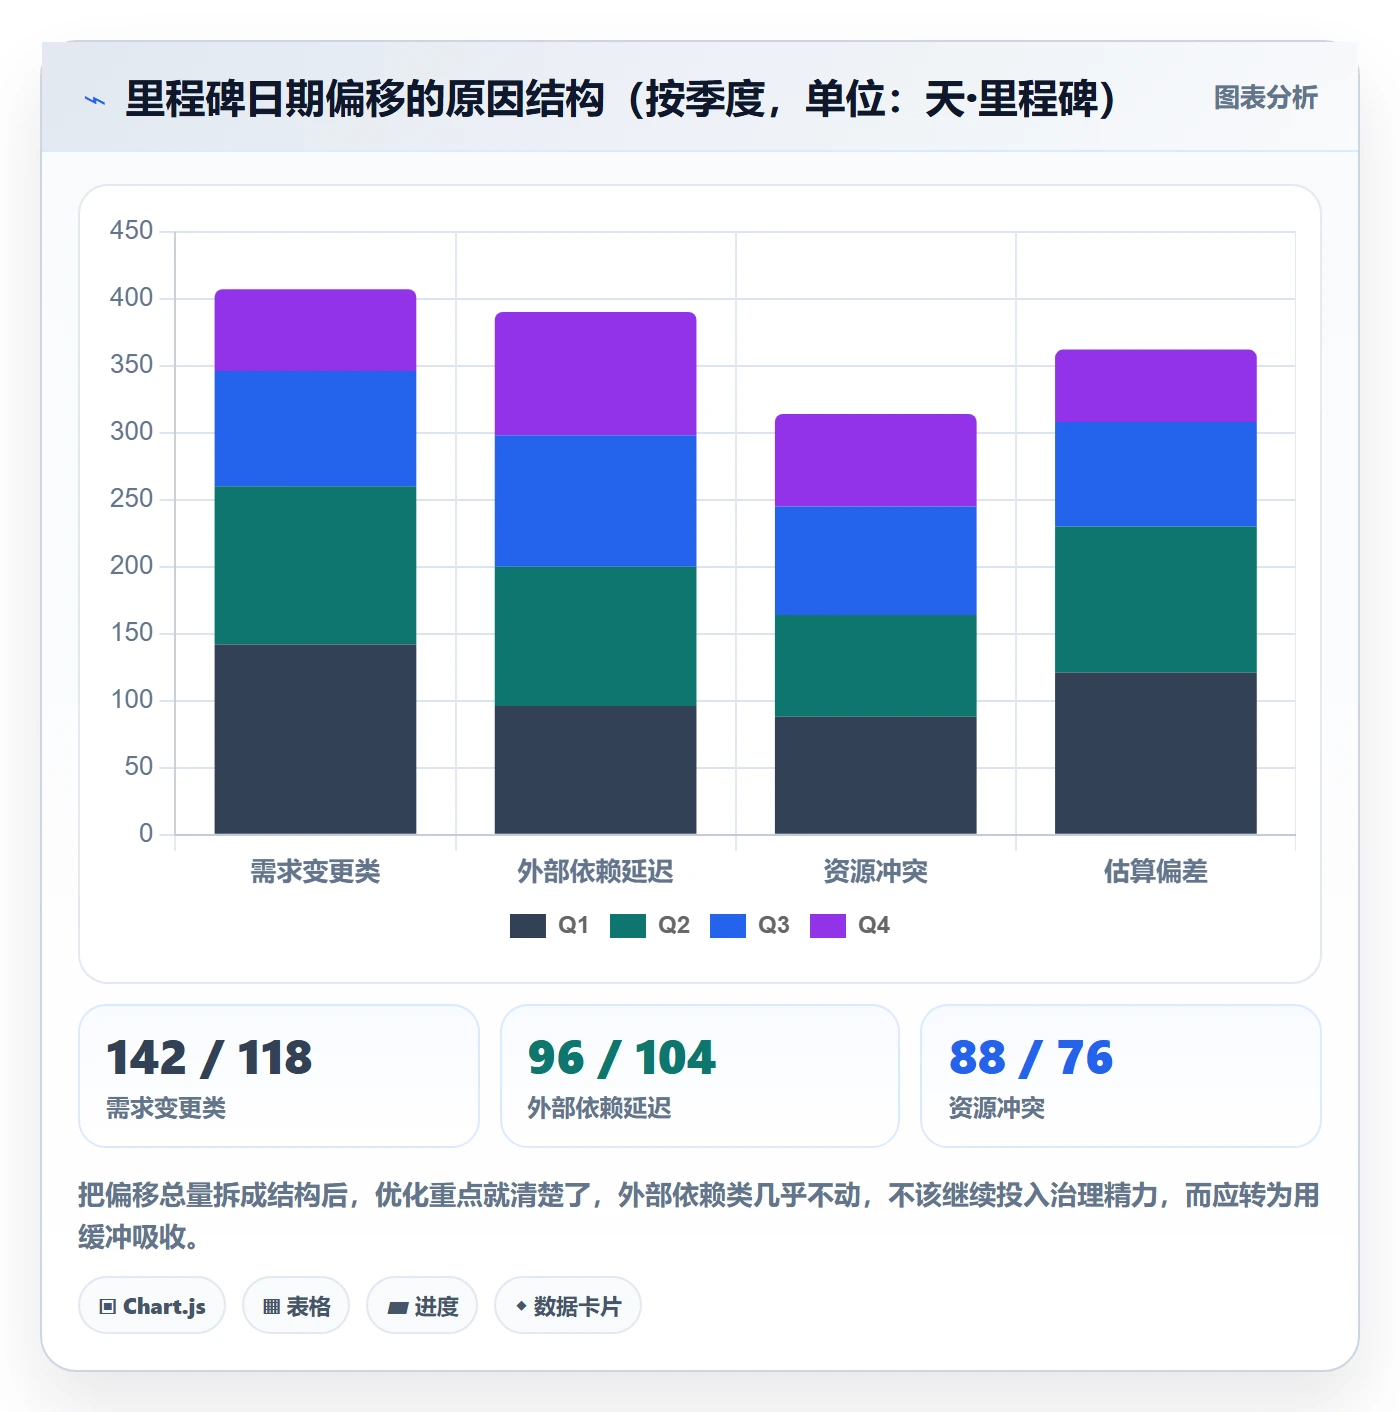Click the 数据卡片 tag chip
The image size is (1400, 1412).
568,1306
